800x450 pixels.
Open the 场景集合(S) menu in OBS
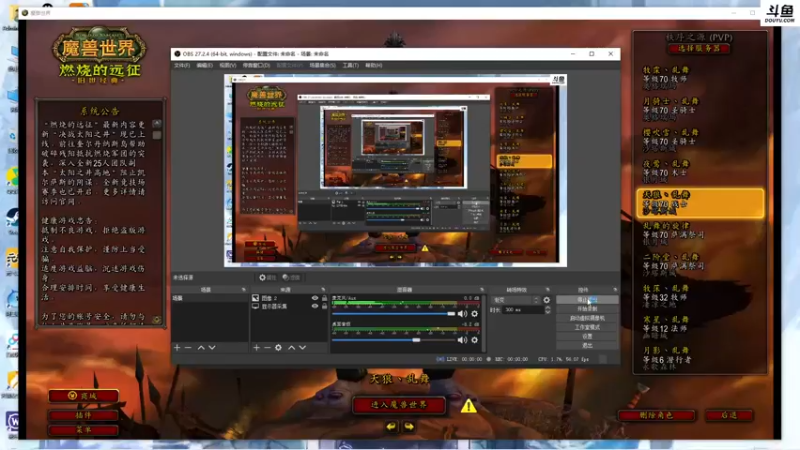[x=322, y=65]
